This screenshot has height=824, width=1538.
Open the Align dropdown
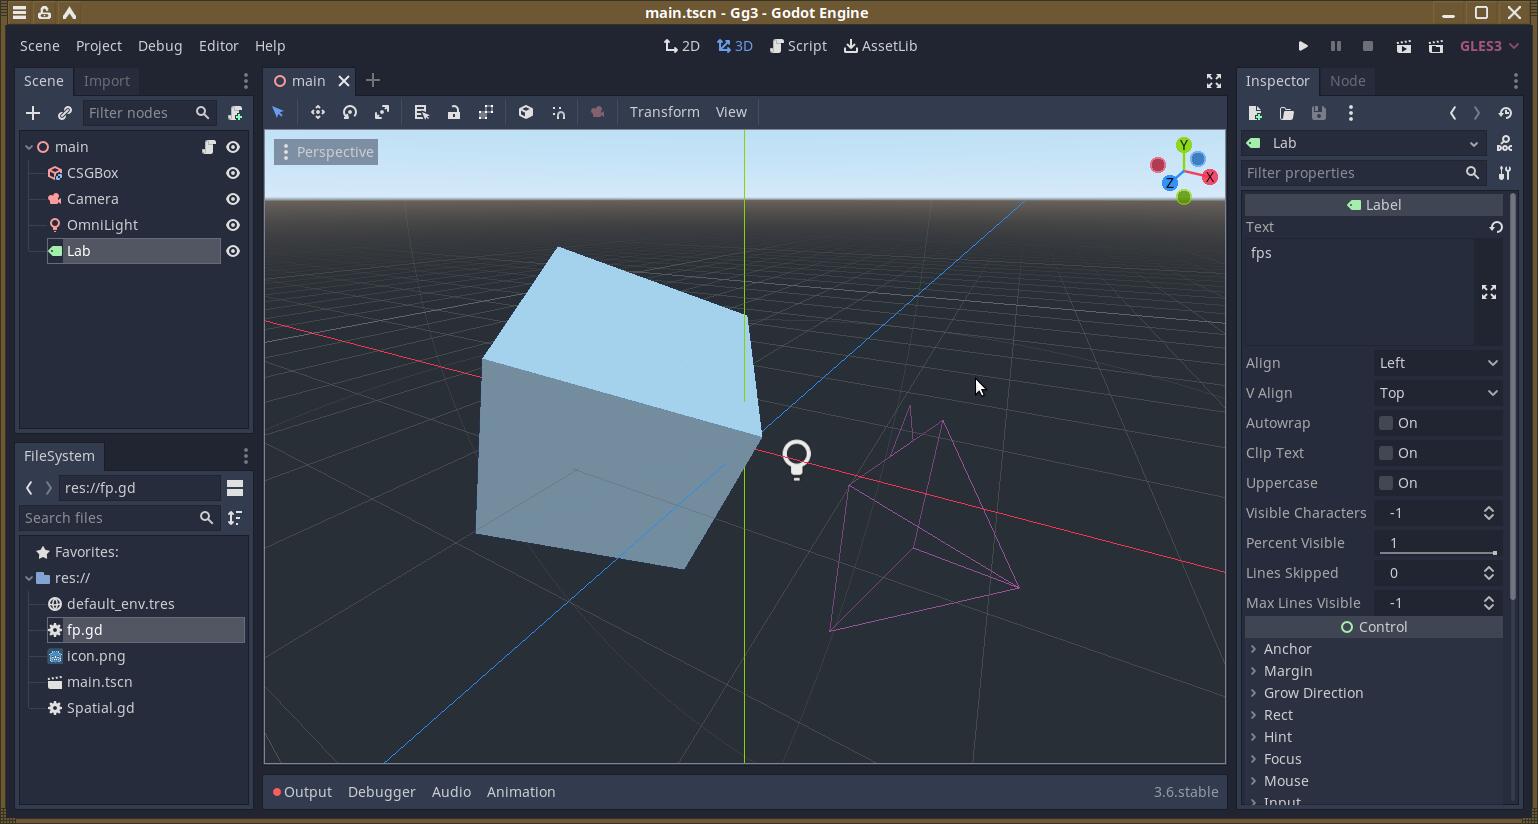(1437, 363)
